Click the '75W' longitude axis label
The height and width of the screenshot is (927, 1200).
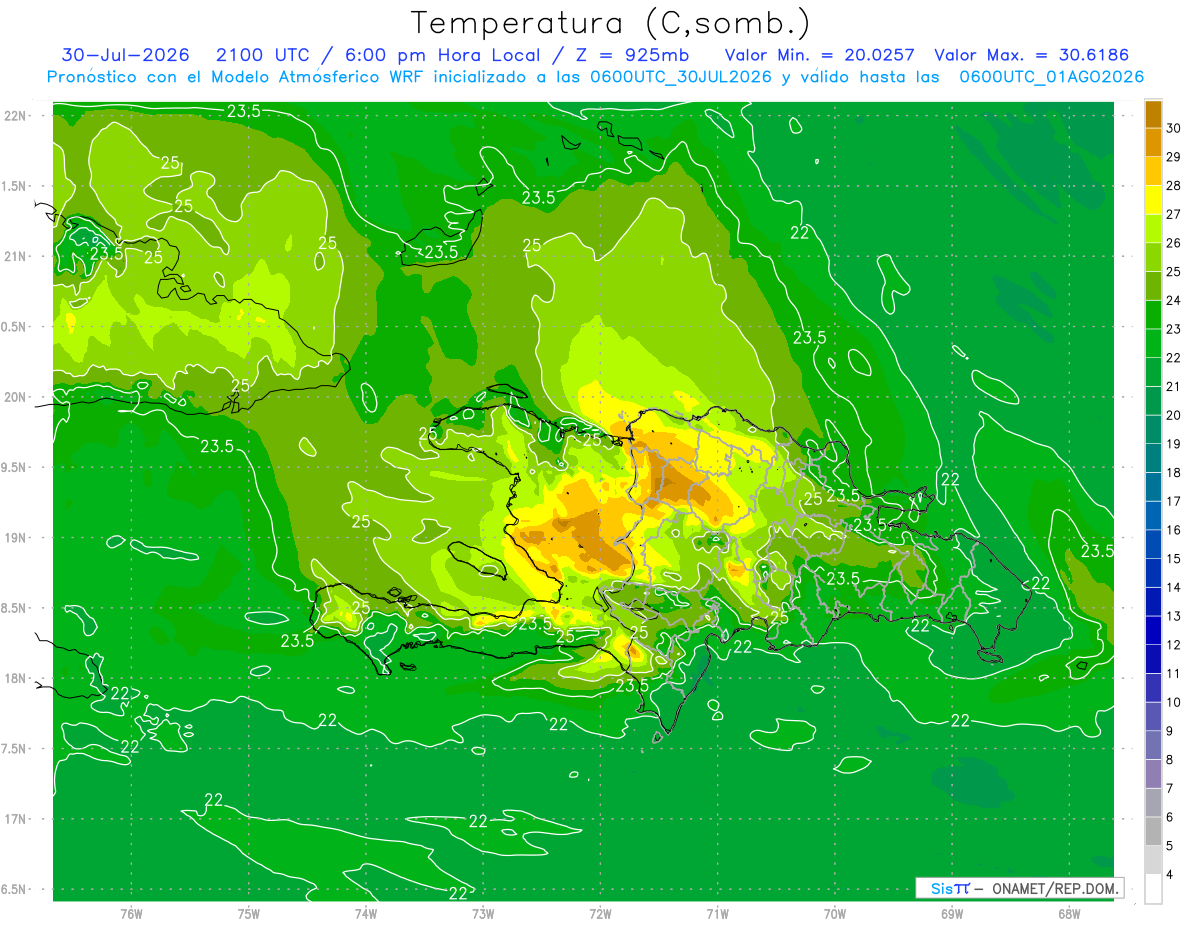[248, 913]
